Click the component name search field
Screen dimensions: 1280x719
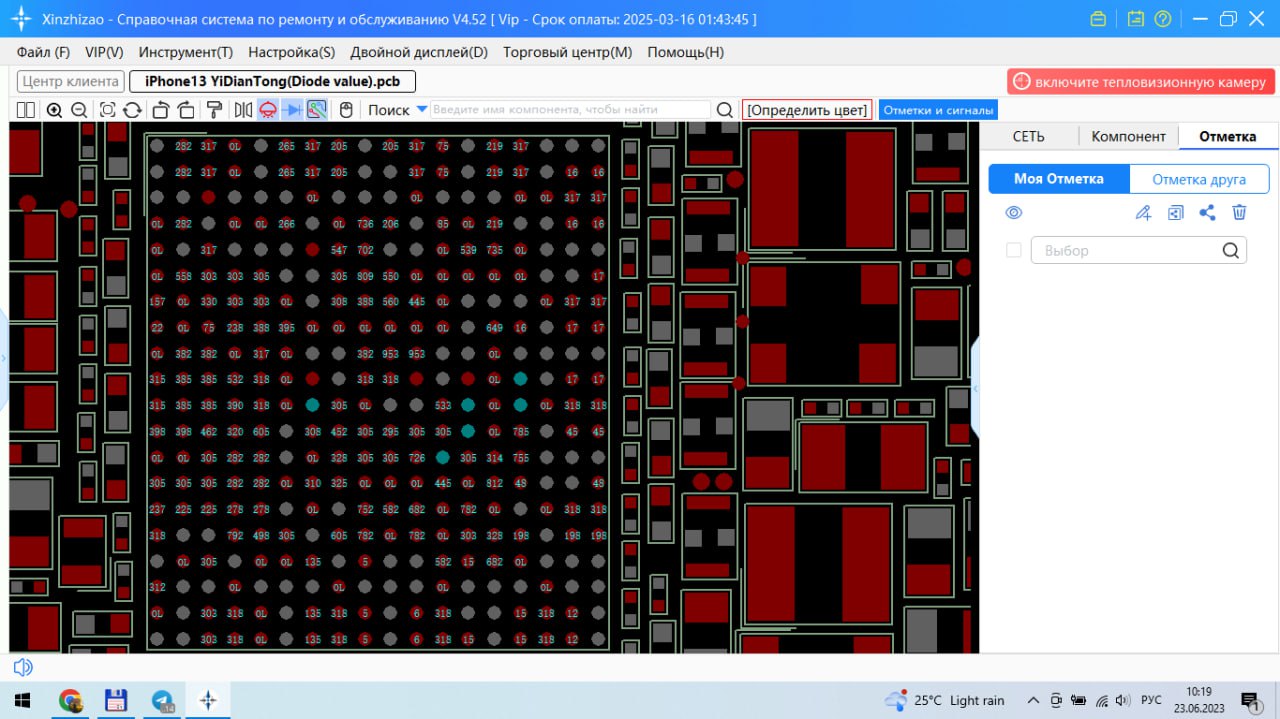coord(570,110)
